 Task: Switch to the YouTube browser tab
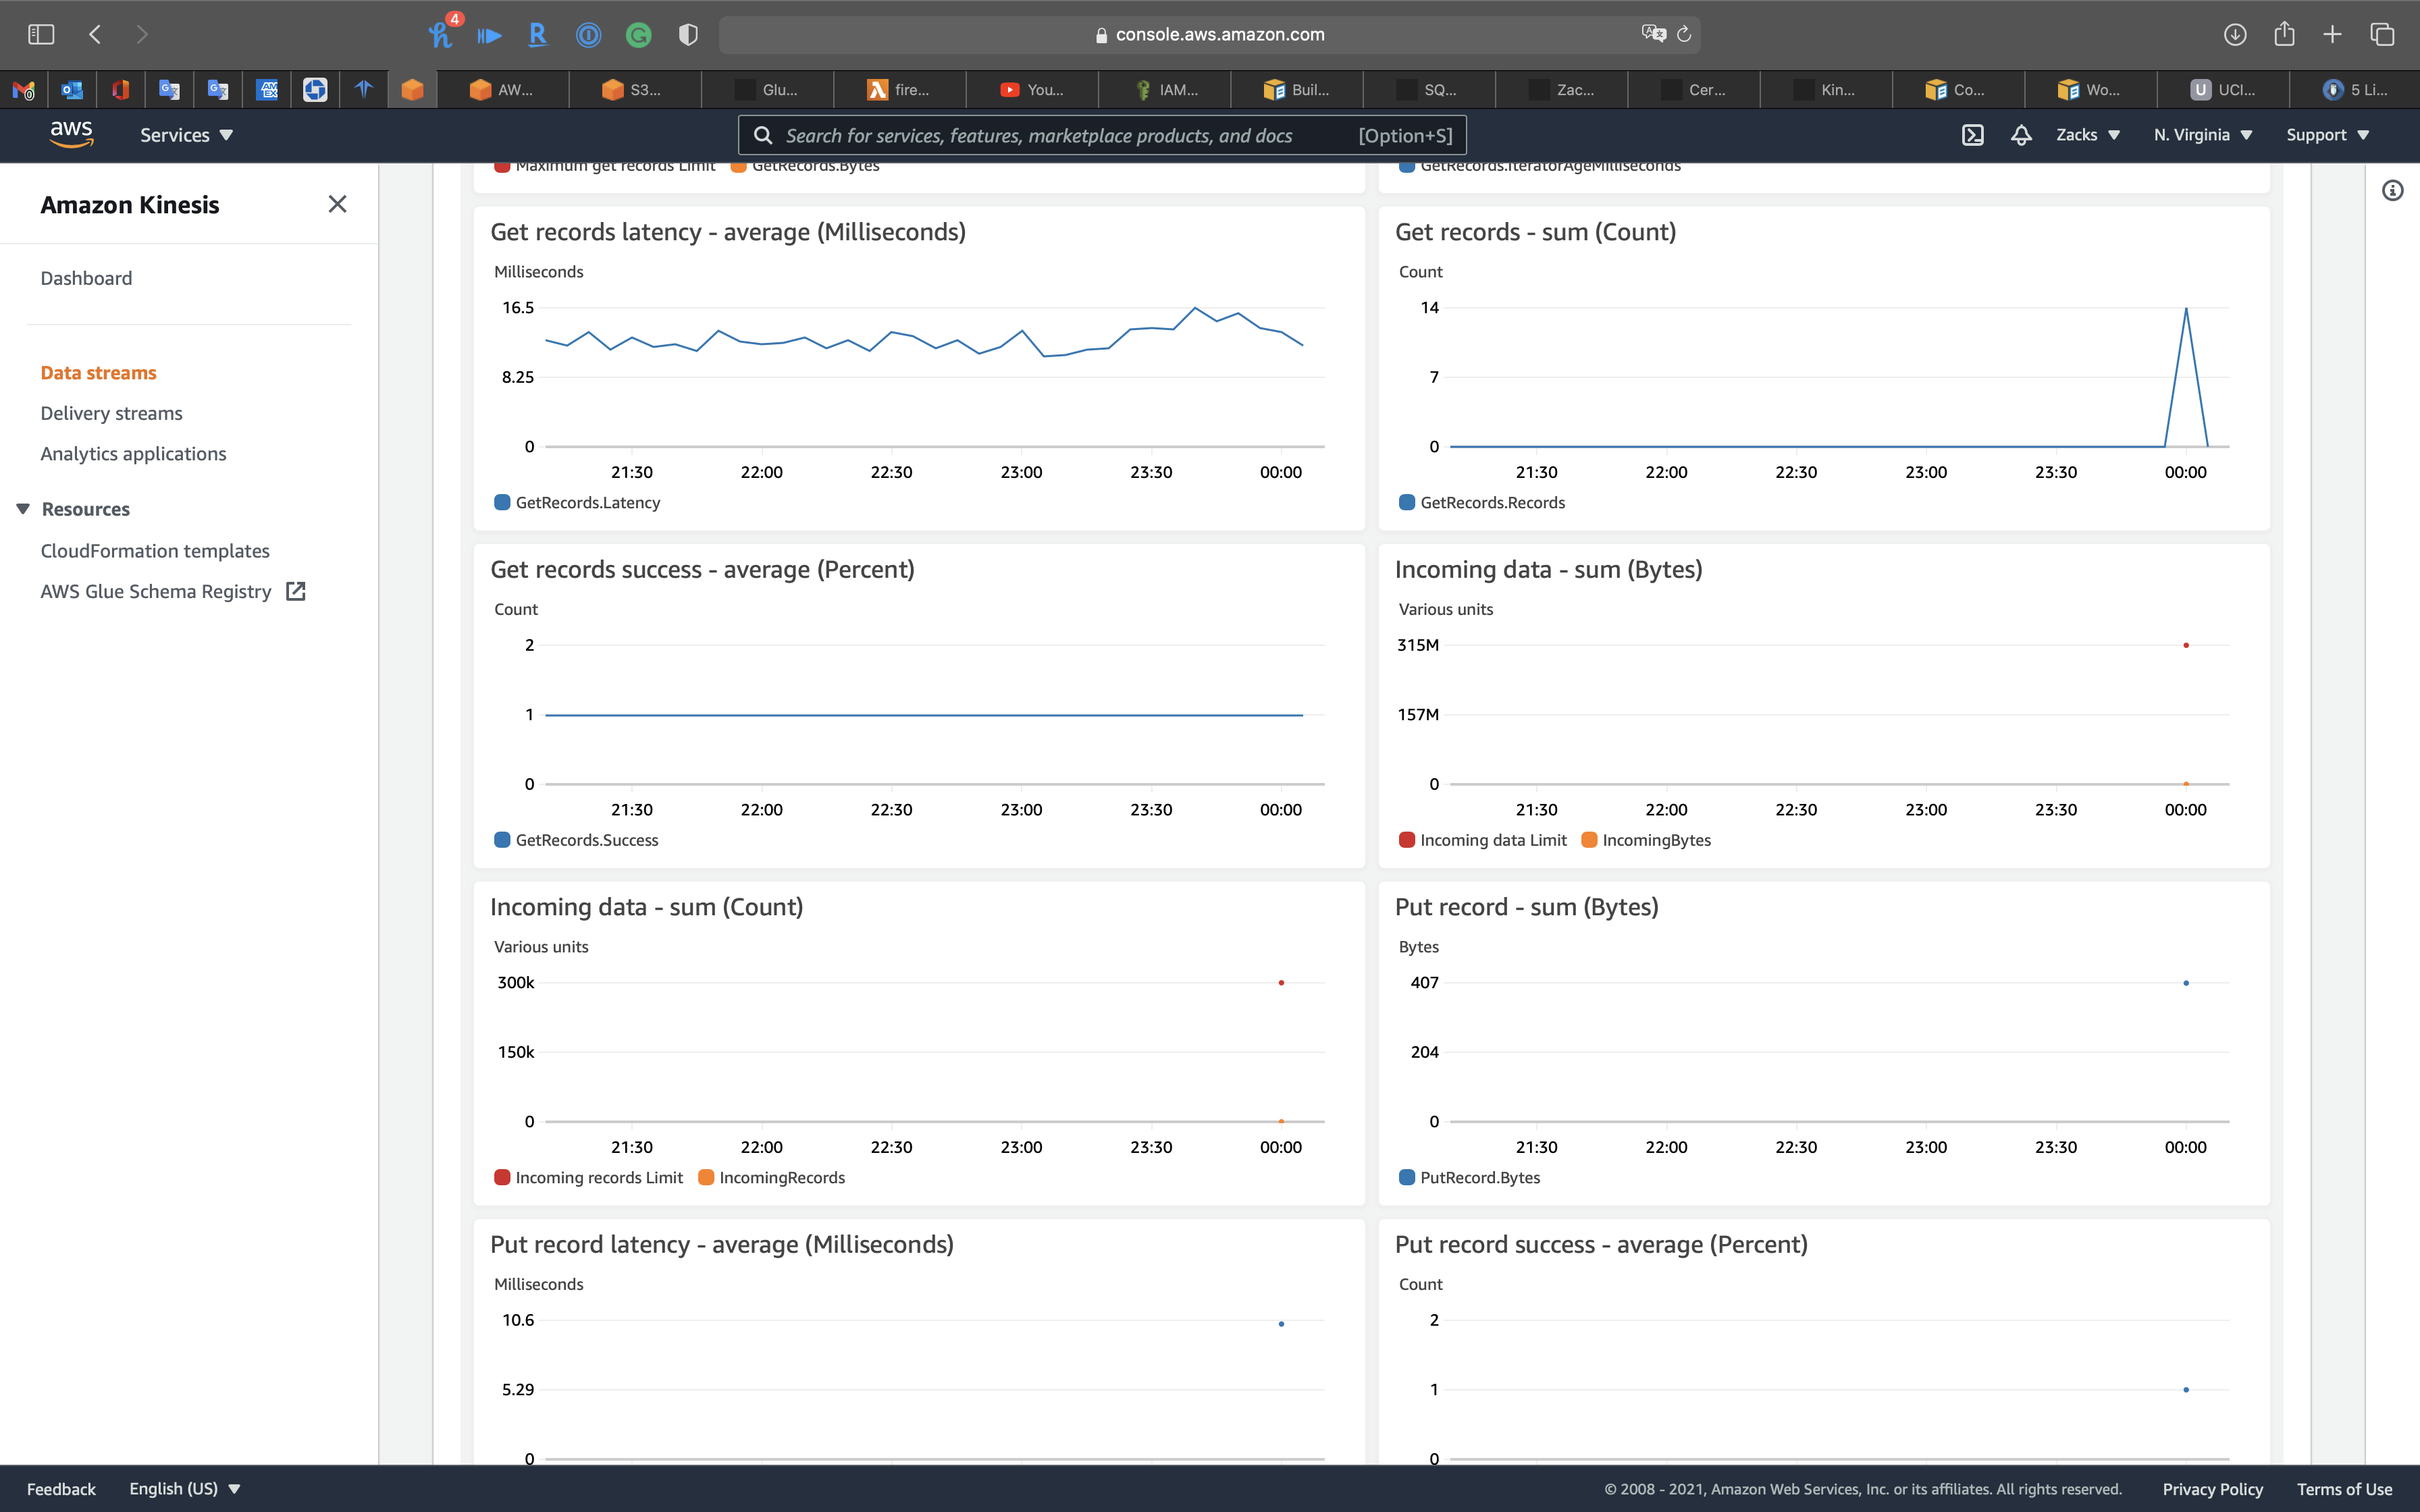[x=1032, y=90]
